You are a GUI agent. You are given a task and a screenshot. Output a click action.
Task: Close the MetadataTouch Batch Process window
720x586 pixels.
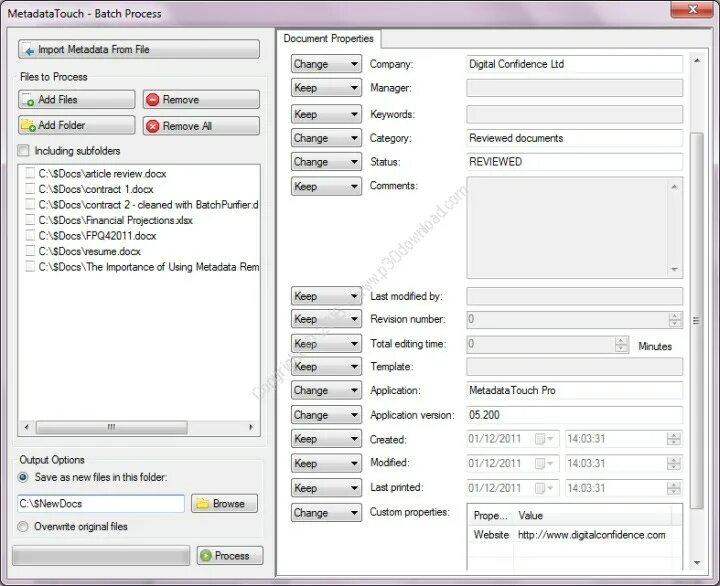pos(692,9)
